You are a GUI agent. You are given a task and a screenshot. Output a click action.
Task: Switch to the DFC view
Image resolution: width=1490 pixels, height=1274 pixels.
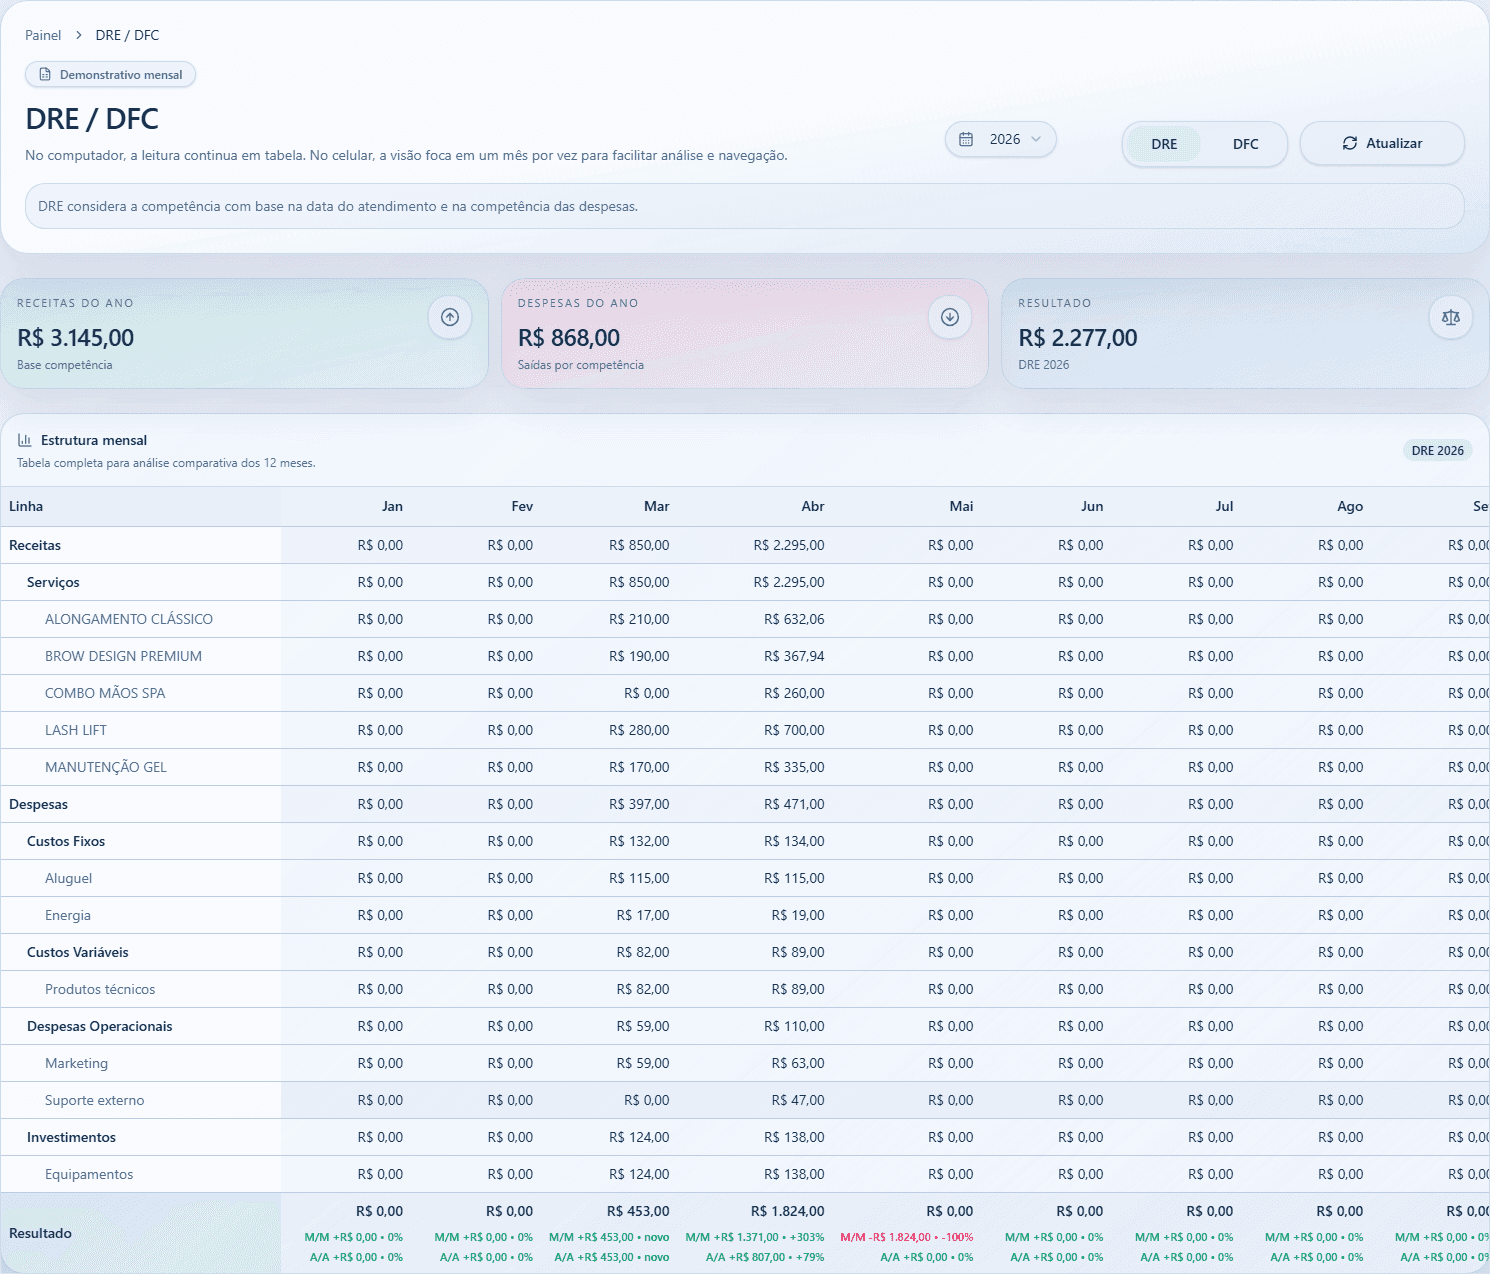click(1245, 144)
